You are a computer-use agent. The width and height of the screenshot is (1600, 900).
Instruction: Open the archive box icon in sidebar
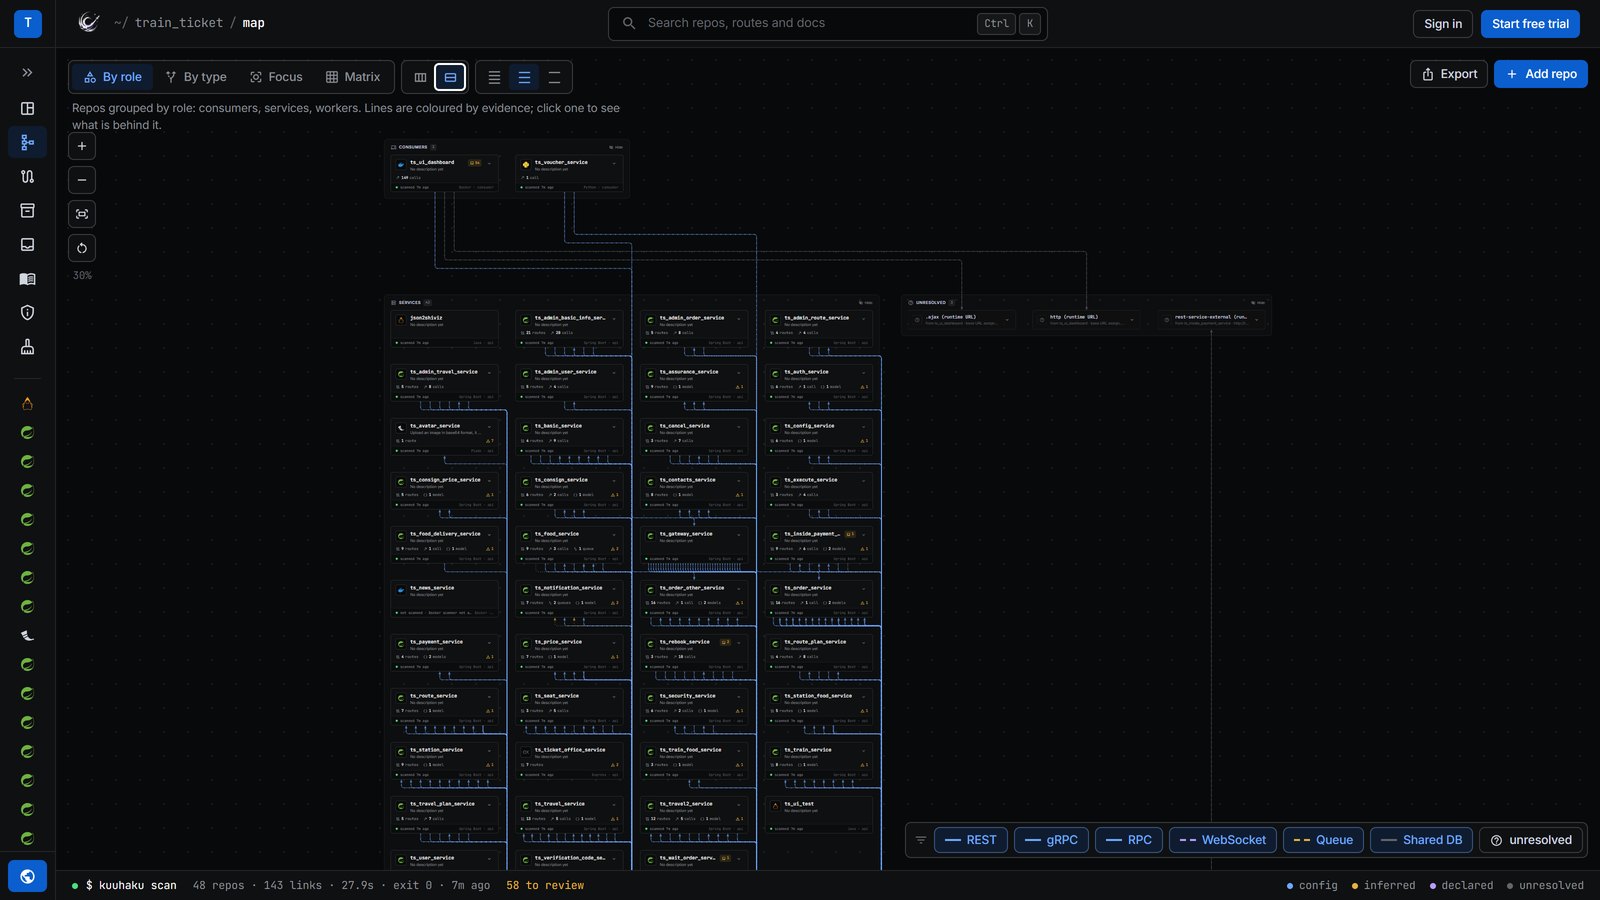pyautogui.click(x=27, y=210)
